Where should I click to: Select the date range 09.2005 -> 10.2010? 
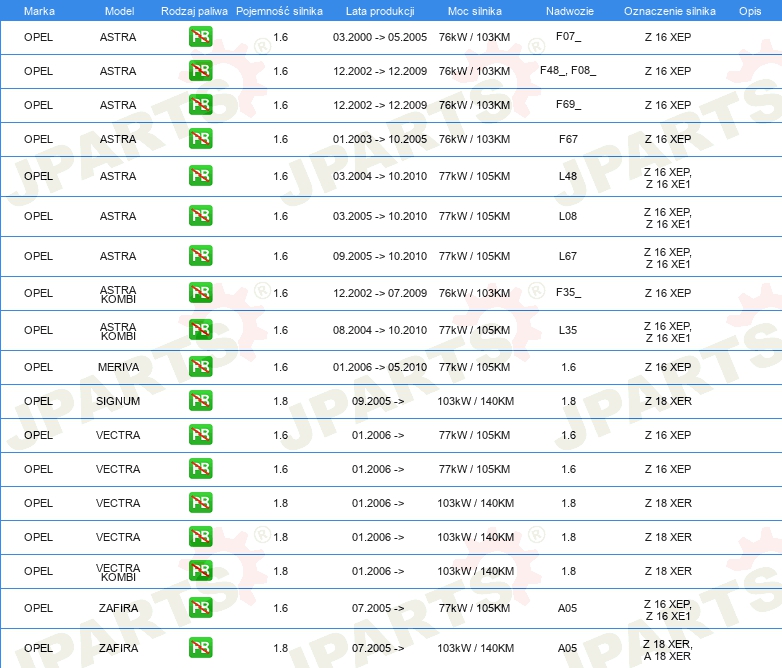coord(380,256)
